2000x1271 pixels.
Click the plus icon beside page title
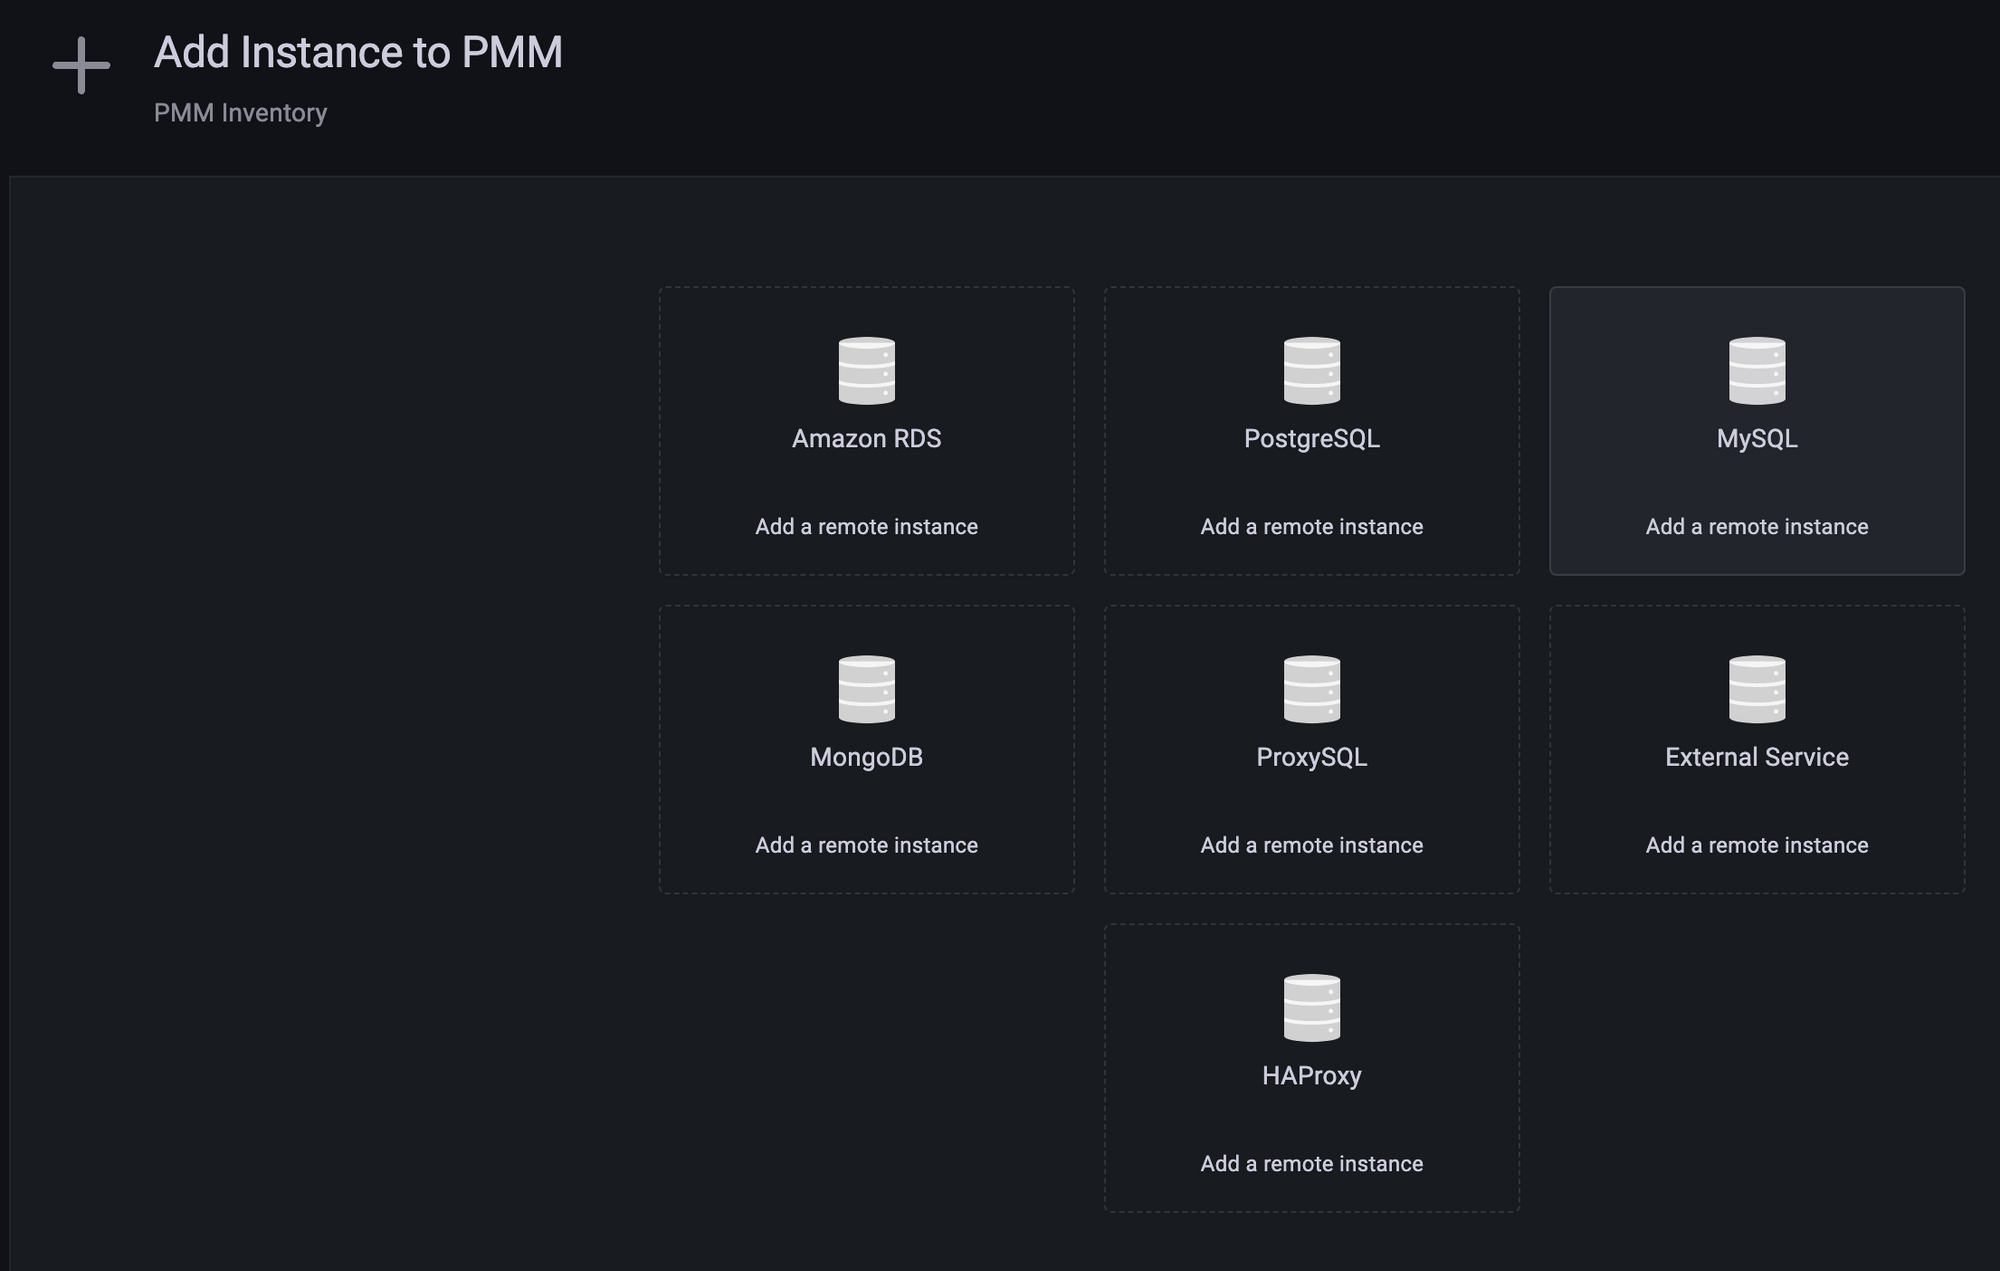pyautogui.click(x=81, y=66)
